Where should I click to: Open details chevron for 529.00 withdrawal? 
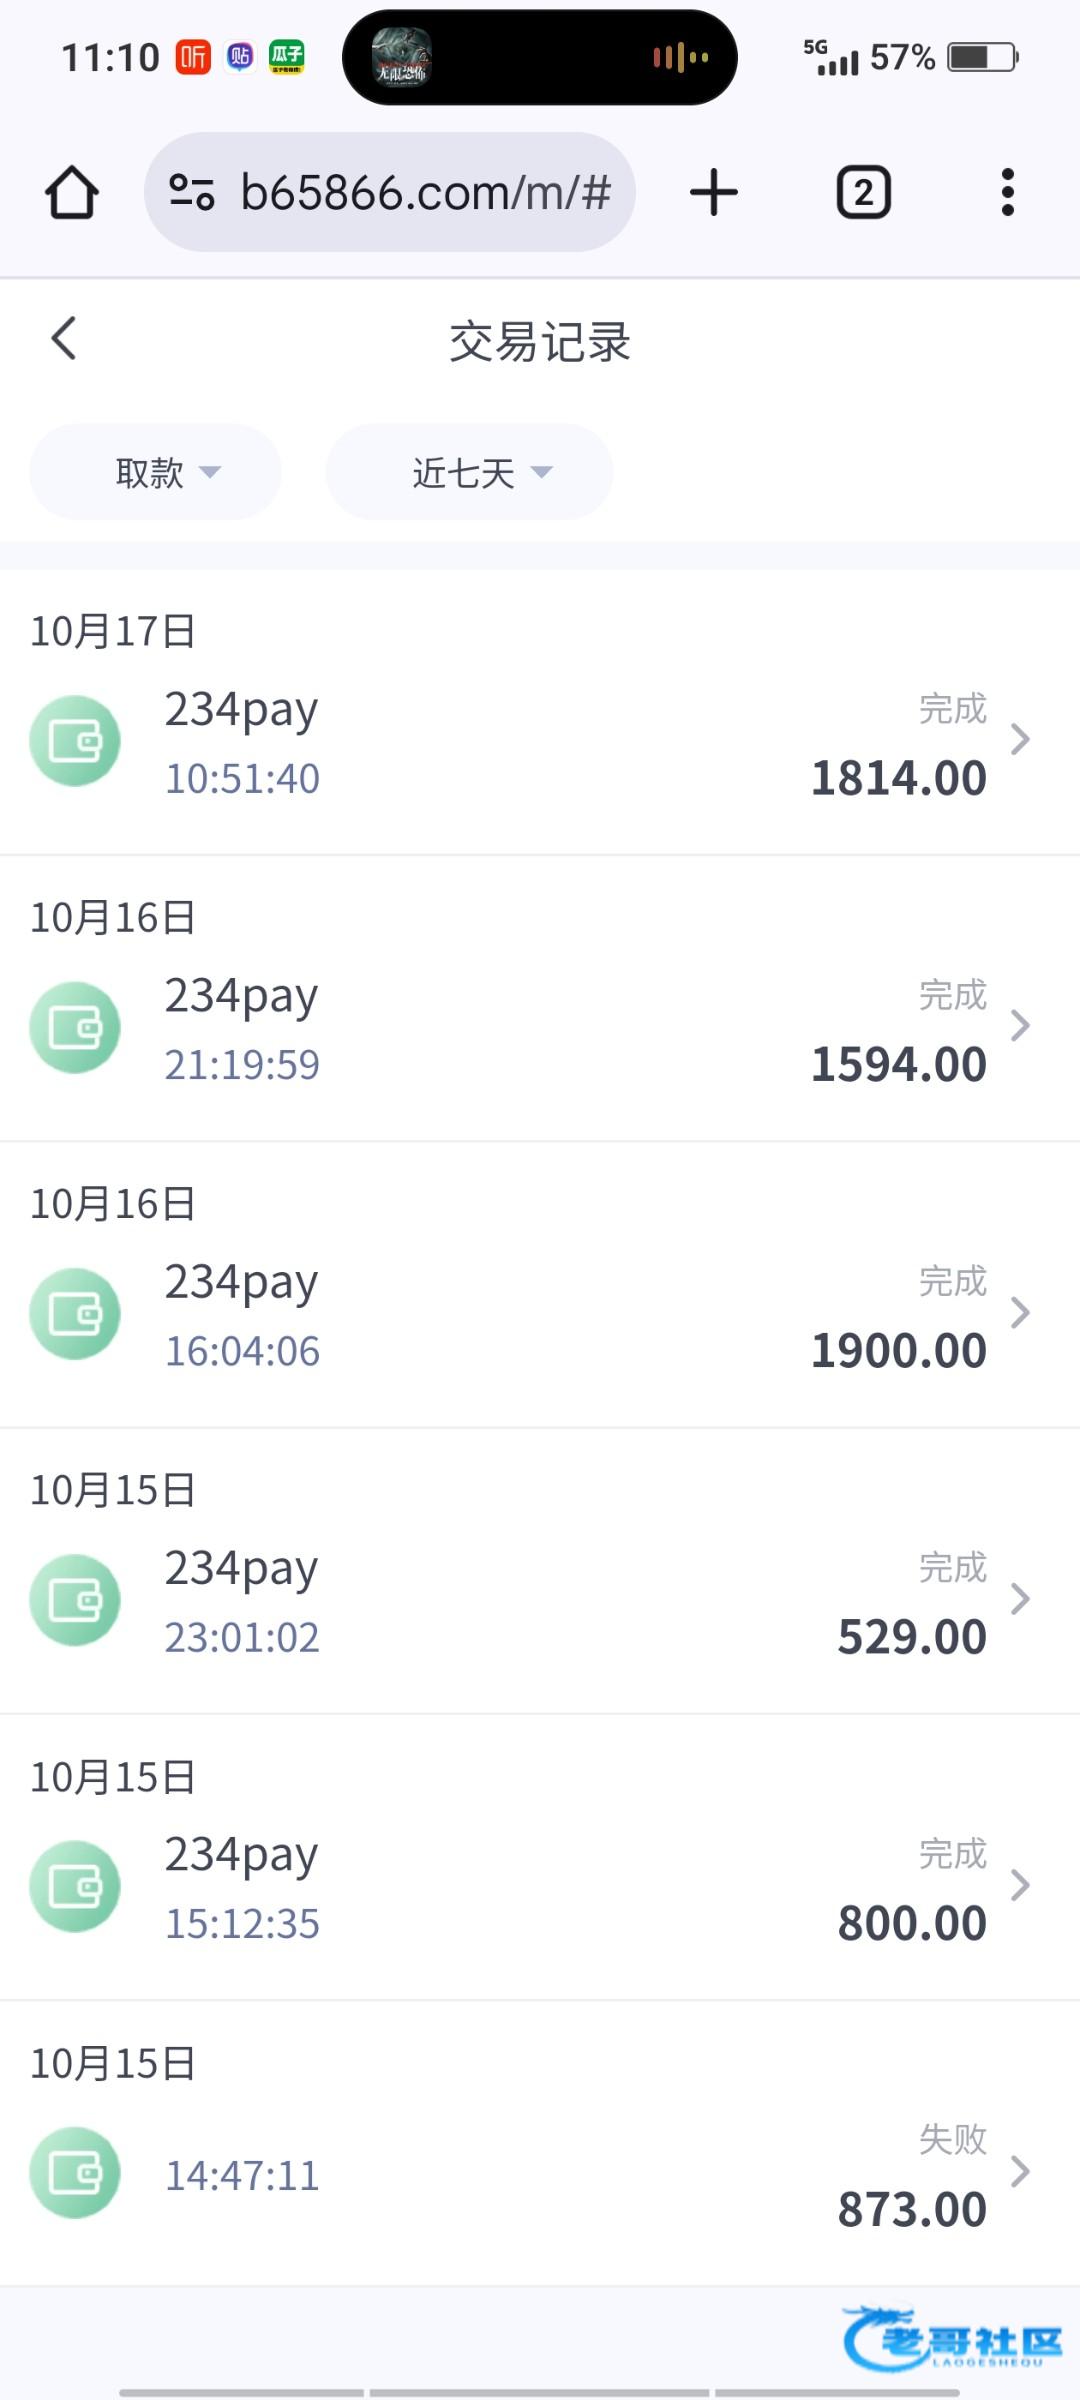(x=1020, y=1598)
